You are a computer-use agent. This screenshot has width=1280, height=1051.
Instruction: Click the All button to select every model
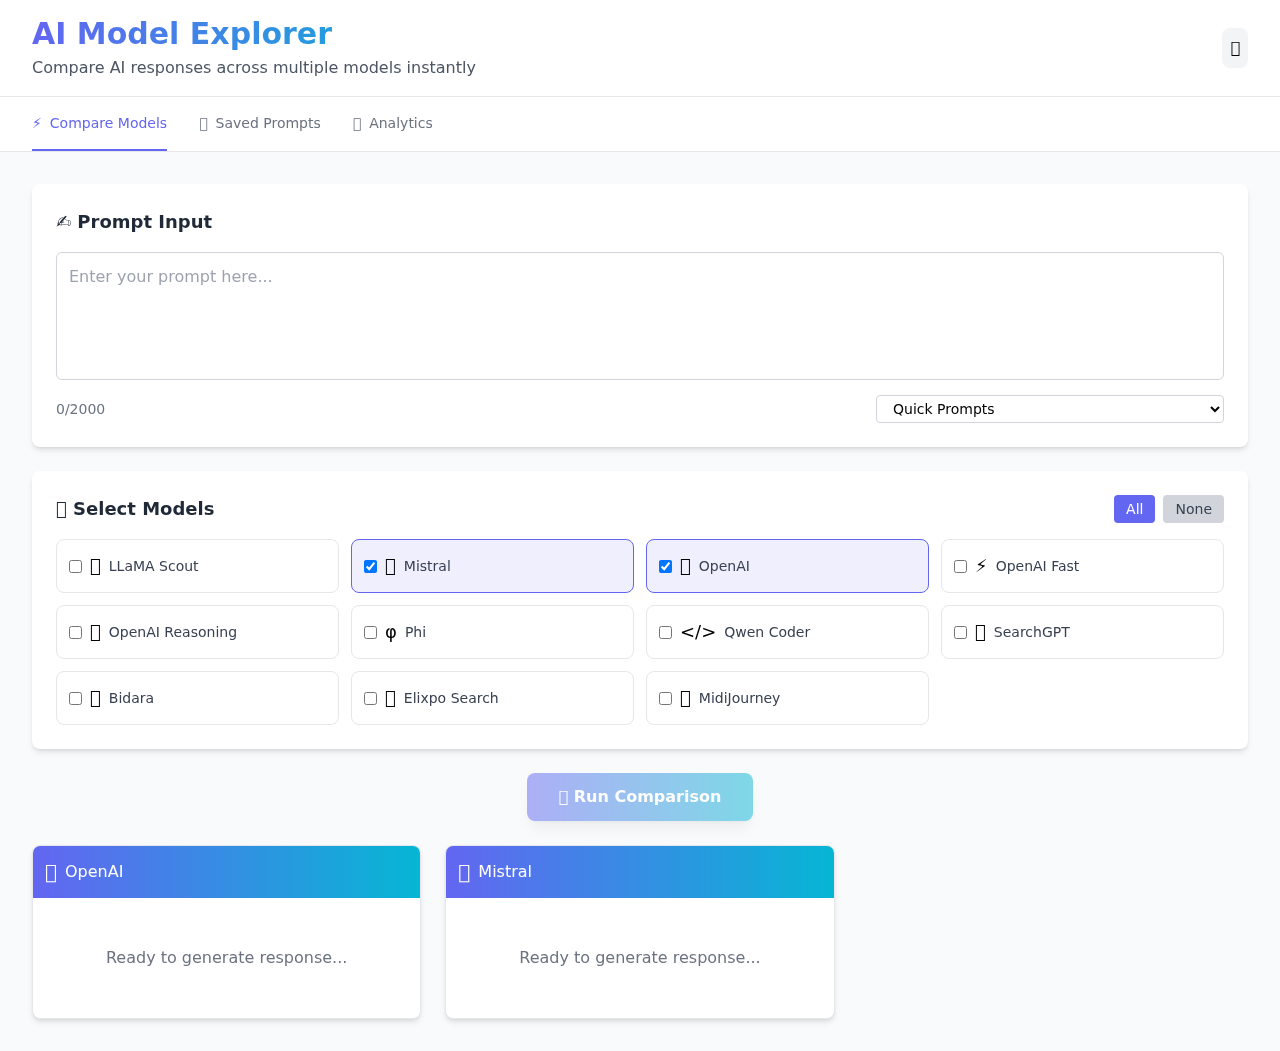(x=1133, y=509)
